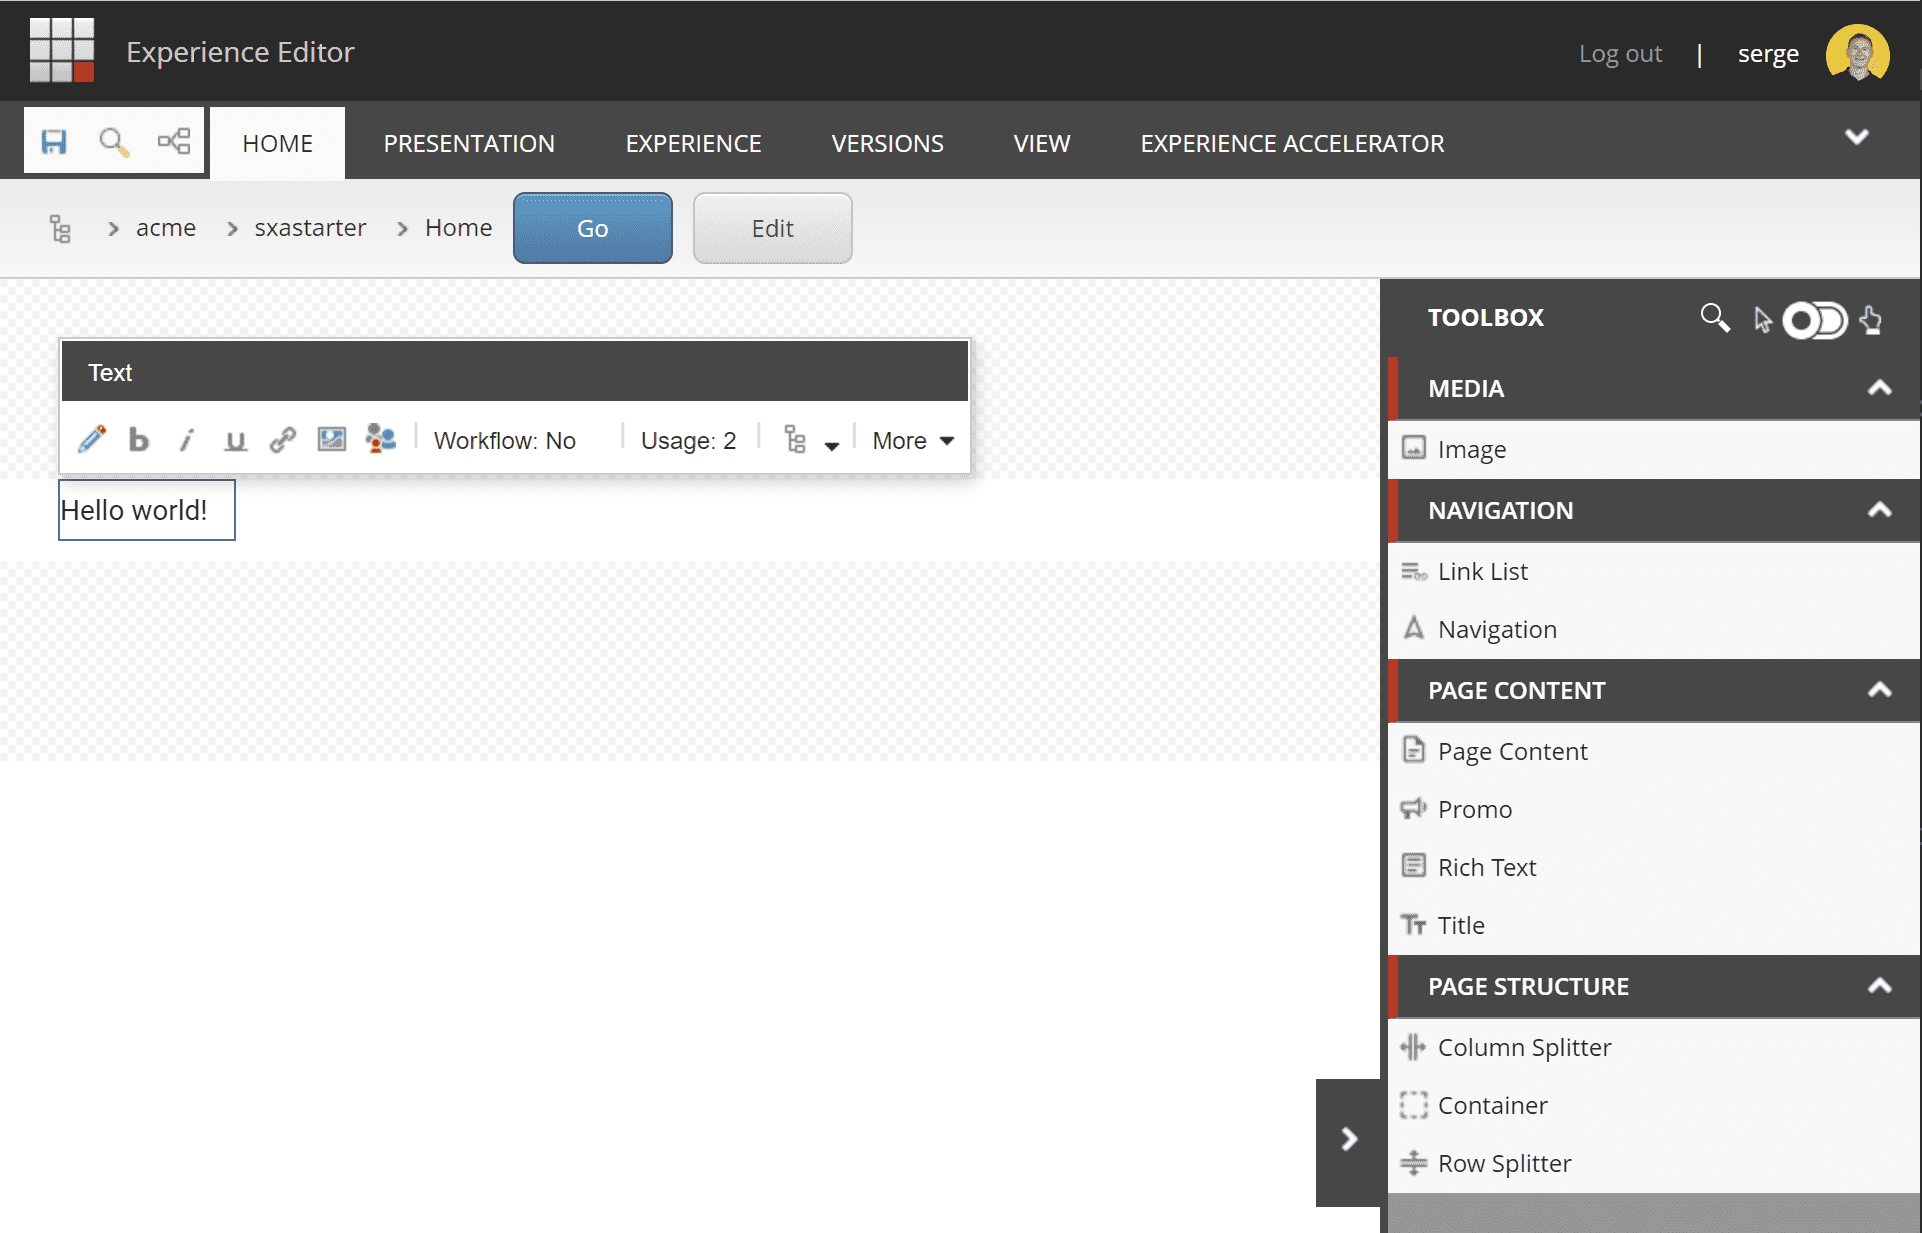Click the Save floppy disk icon

pos(54,141)
